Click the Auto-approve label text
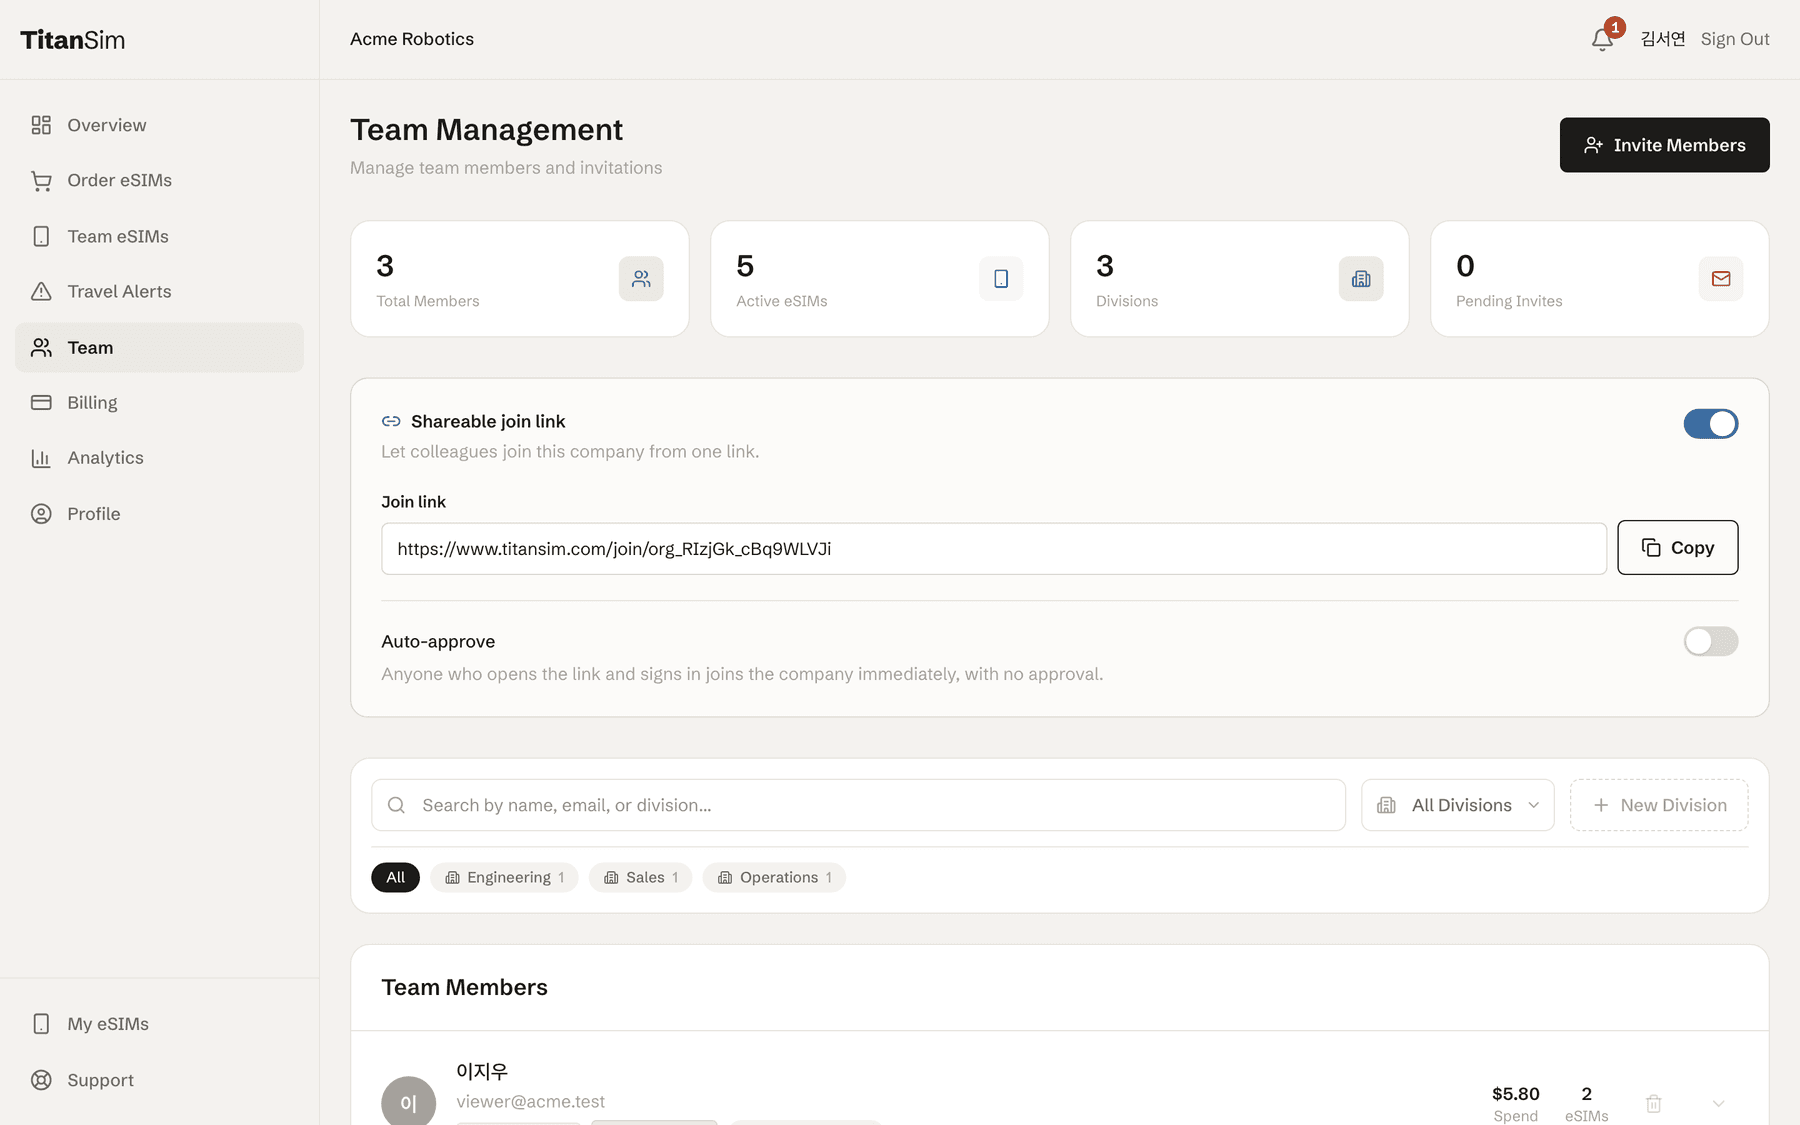The width and height of the screenshot is (1800, 1125). [x=438, y=641]
